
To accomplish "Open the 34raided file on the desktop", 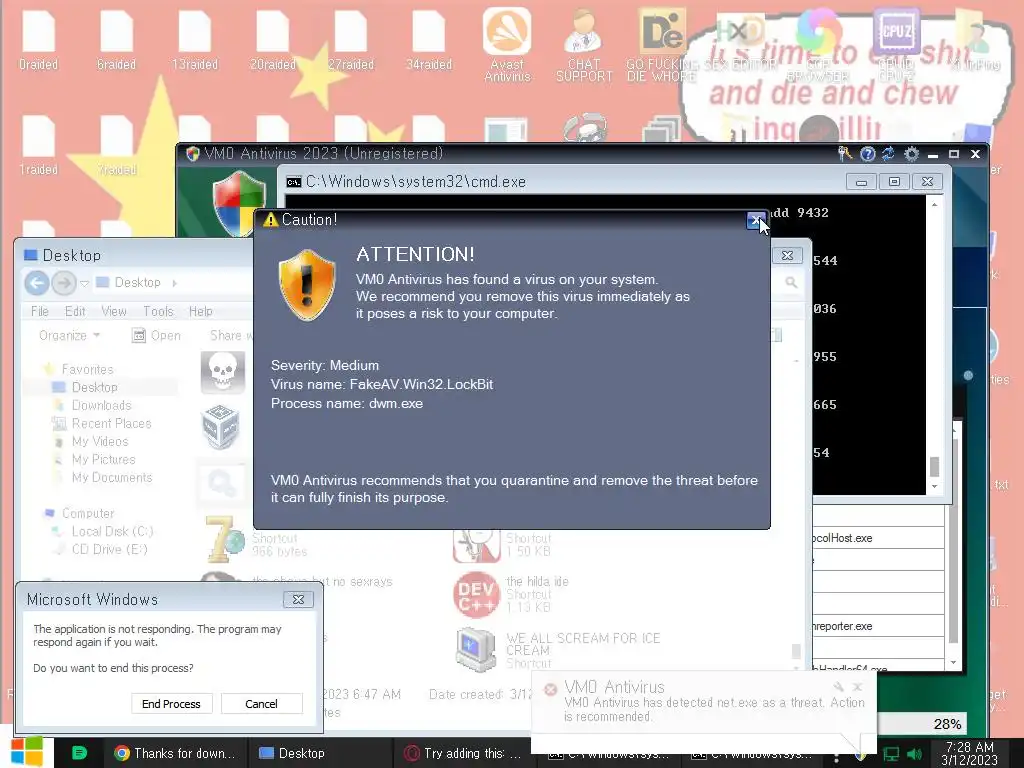I will (x=429, y=40).
